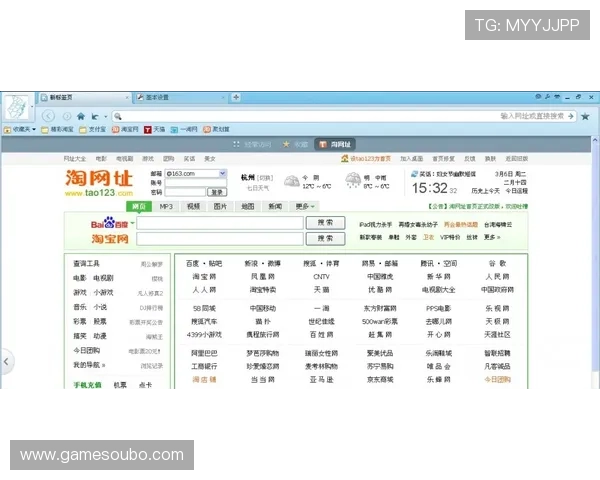Select the 经常访问 new-tab section
Viewport: 600px width, 480px height.
[252, 144]
